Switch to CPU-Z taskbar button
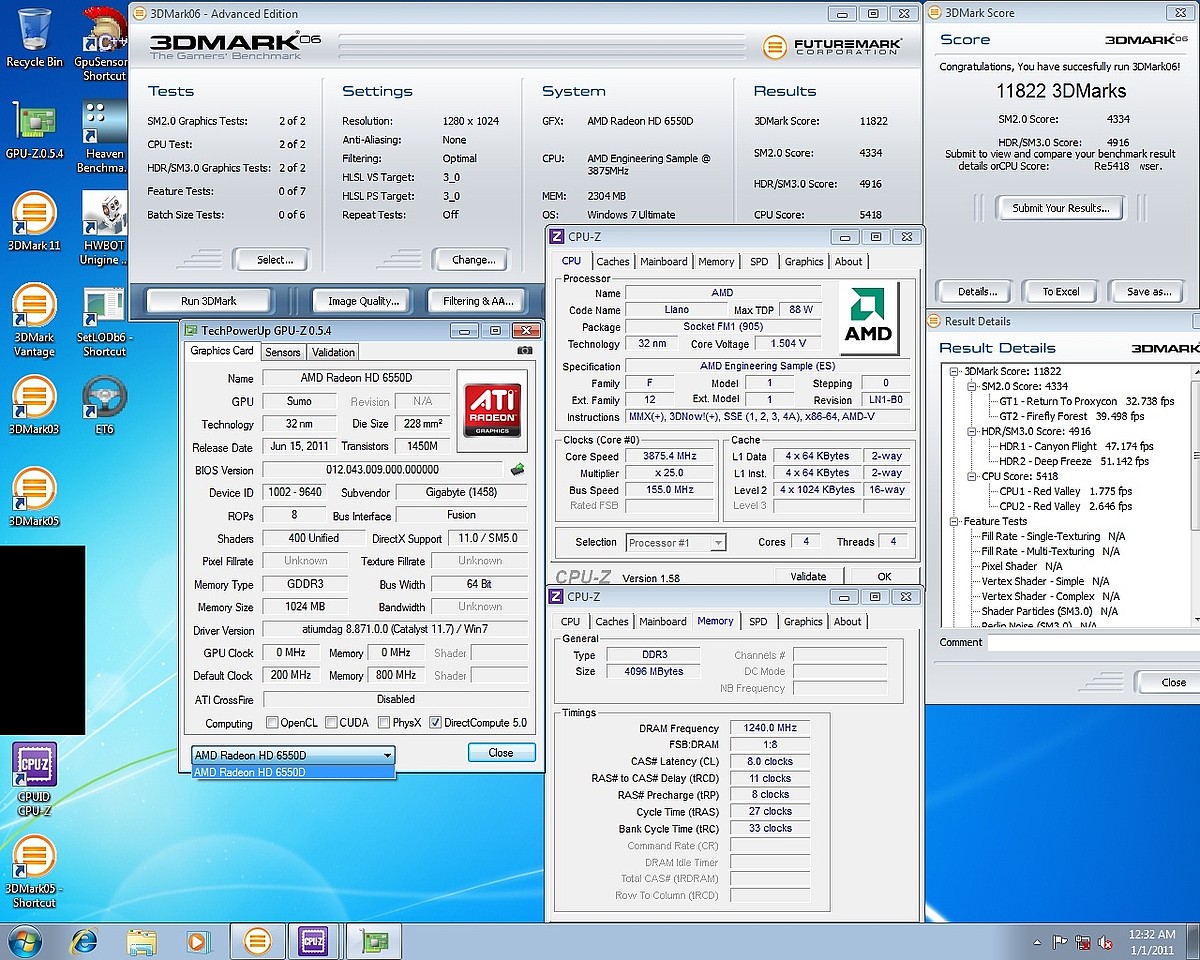1200x960 pixels. pos(314,941)
